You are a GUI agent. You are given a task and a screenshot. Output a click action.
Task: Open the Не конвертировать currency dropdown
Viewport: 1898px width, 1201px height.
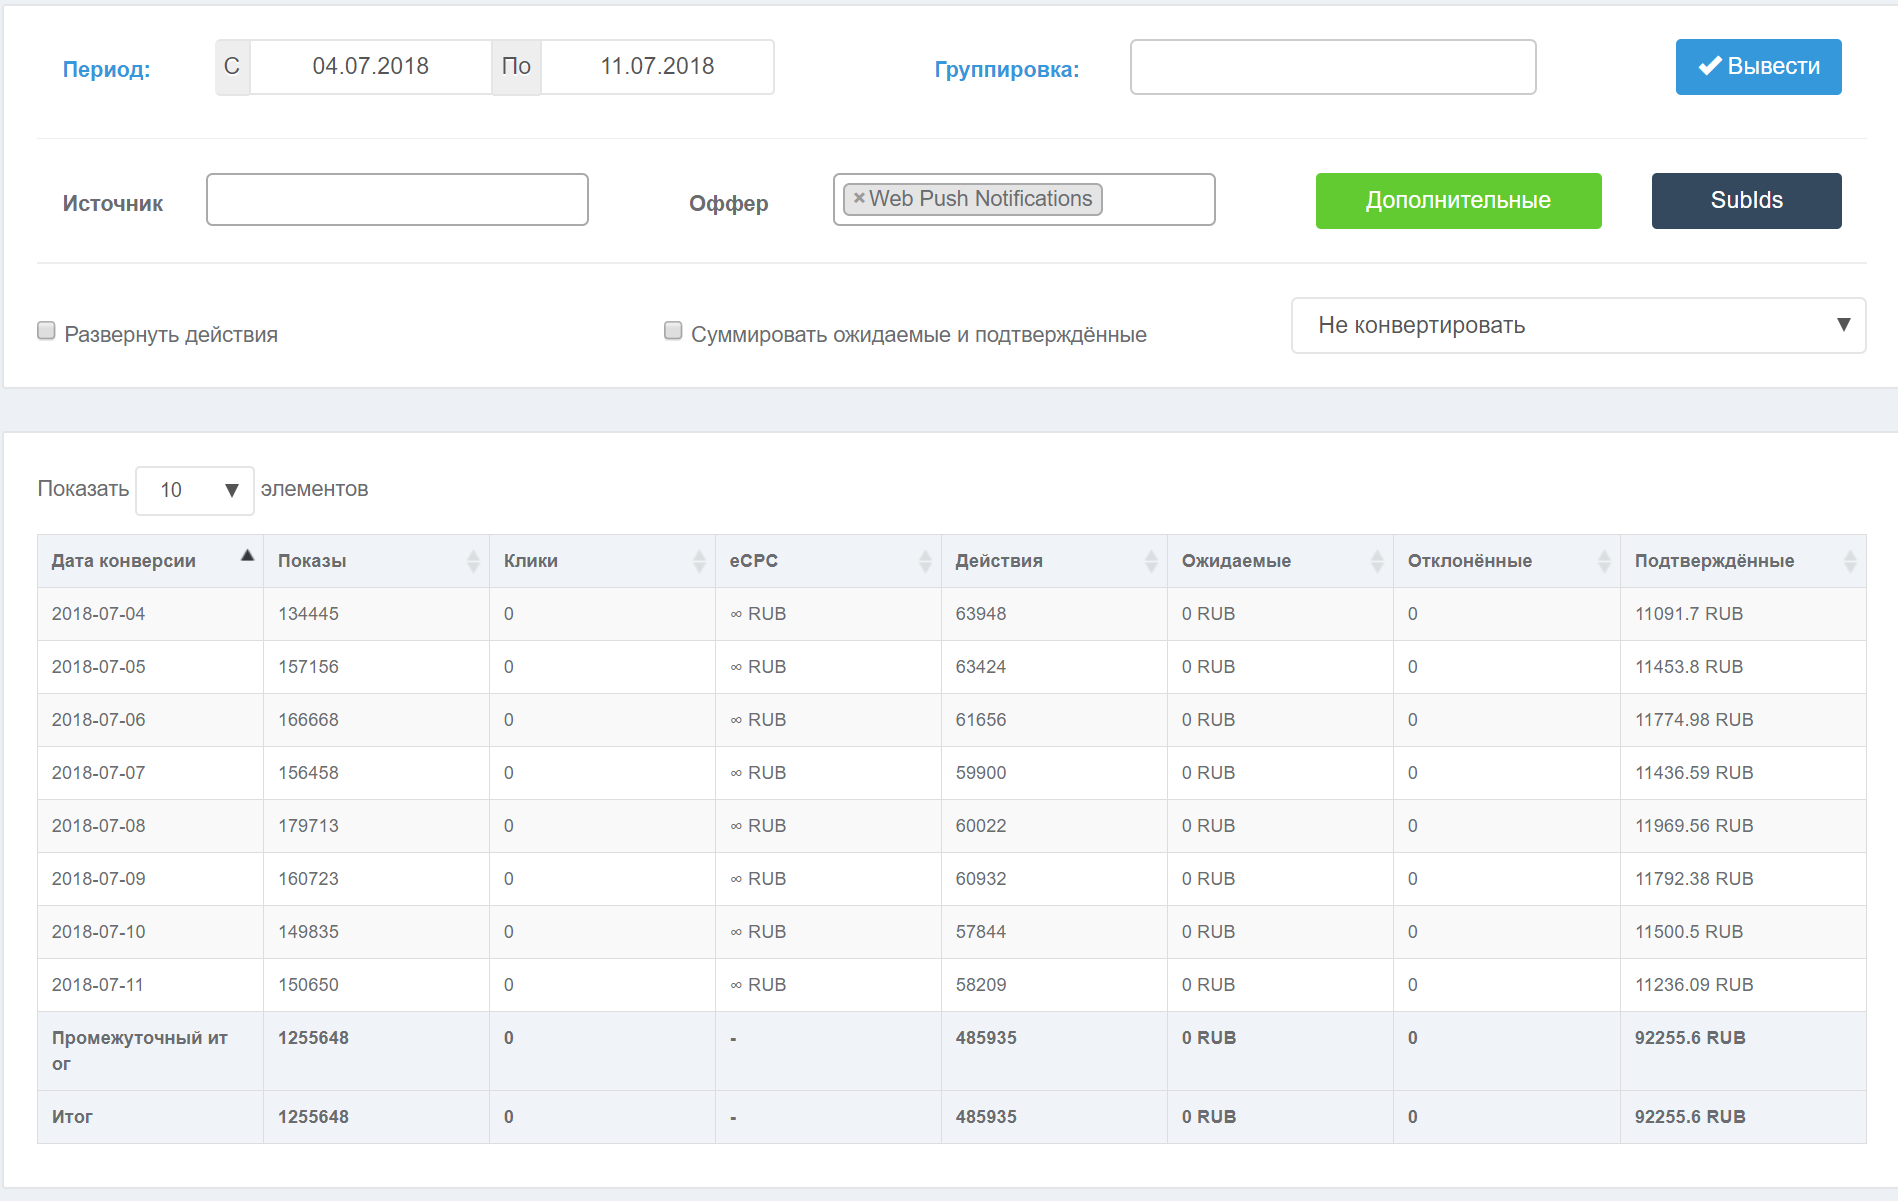1578,325
